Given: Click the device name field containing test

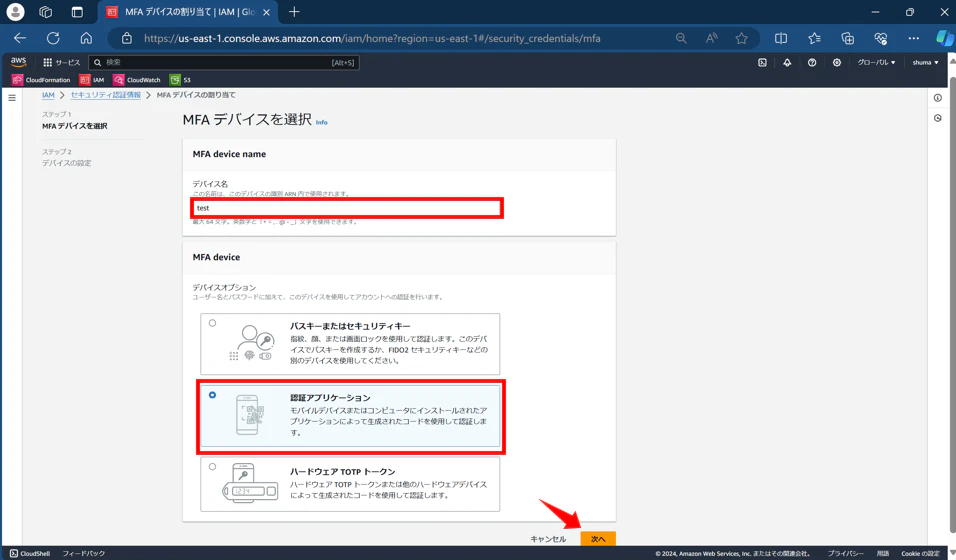Looking at the screenshot, I should 347,208.
